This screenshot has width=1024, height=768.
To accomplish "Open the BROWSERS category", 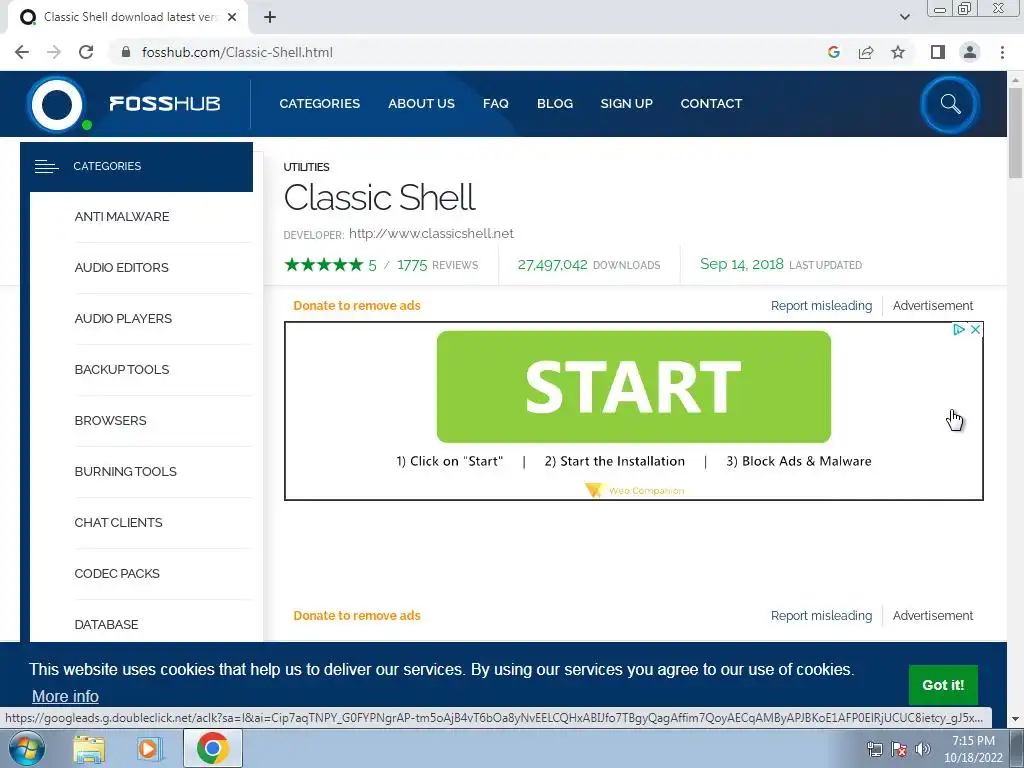I will click(110, 421).
